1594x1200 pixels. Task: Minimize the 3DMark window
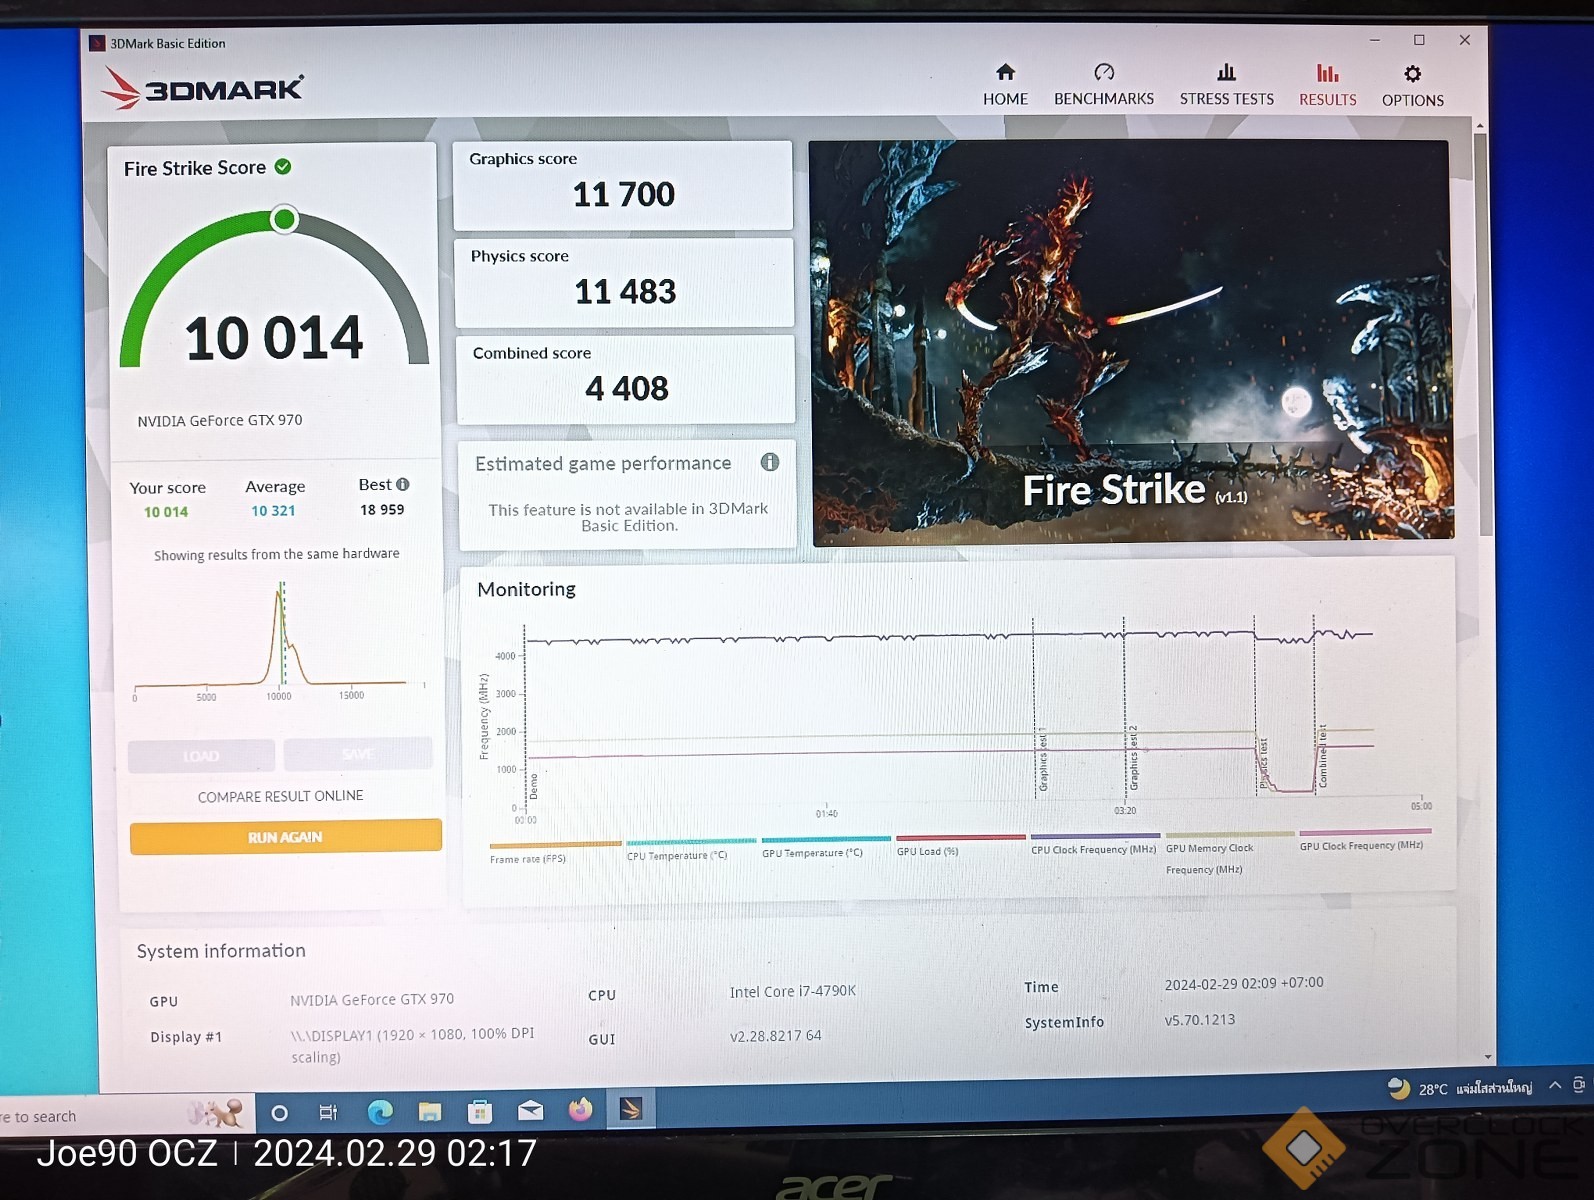tap(1375, 40)
